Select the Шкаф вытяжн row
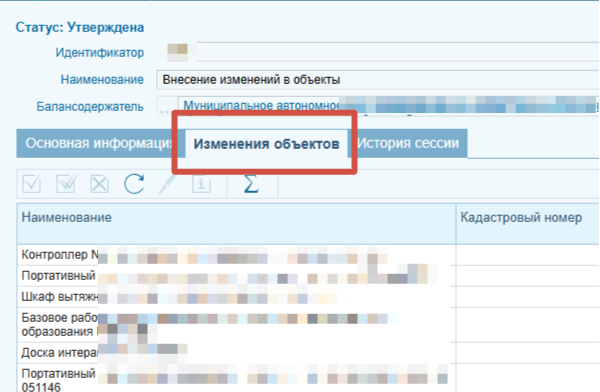 click(x=308, y=297)
